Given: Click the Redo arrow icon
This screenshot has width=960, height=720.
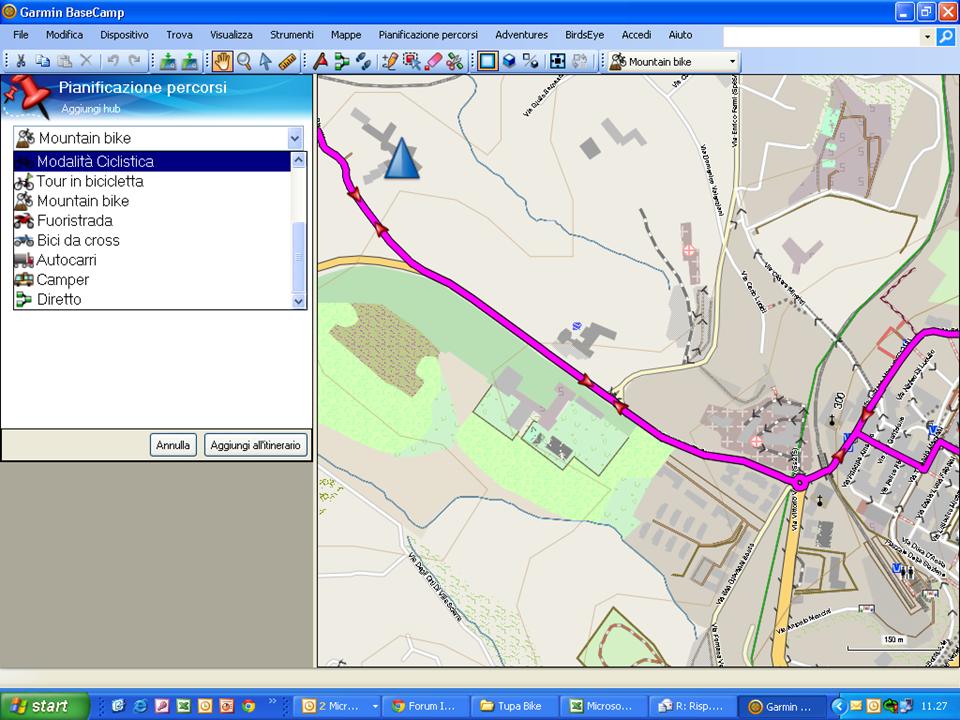Looking at the screenshot, I should pyautogui.click(x=135, y=61).
